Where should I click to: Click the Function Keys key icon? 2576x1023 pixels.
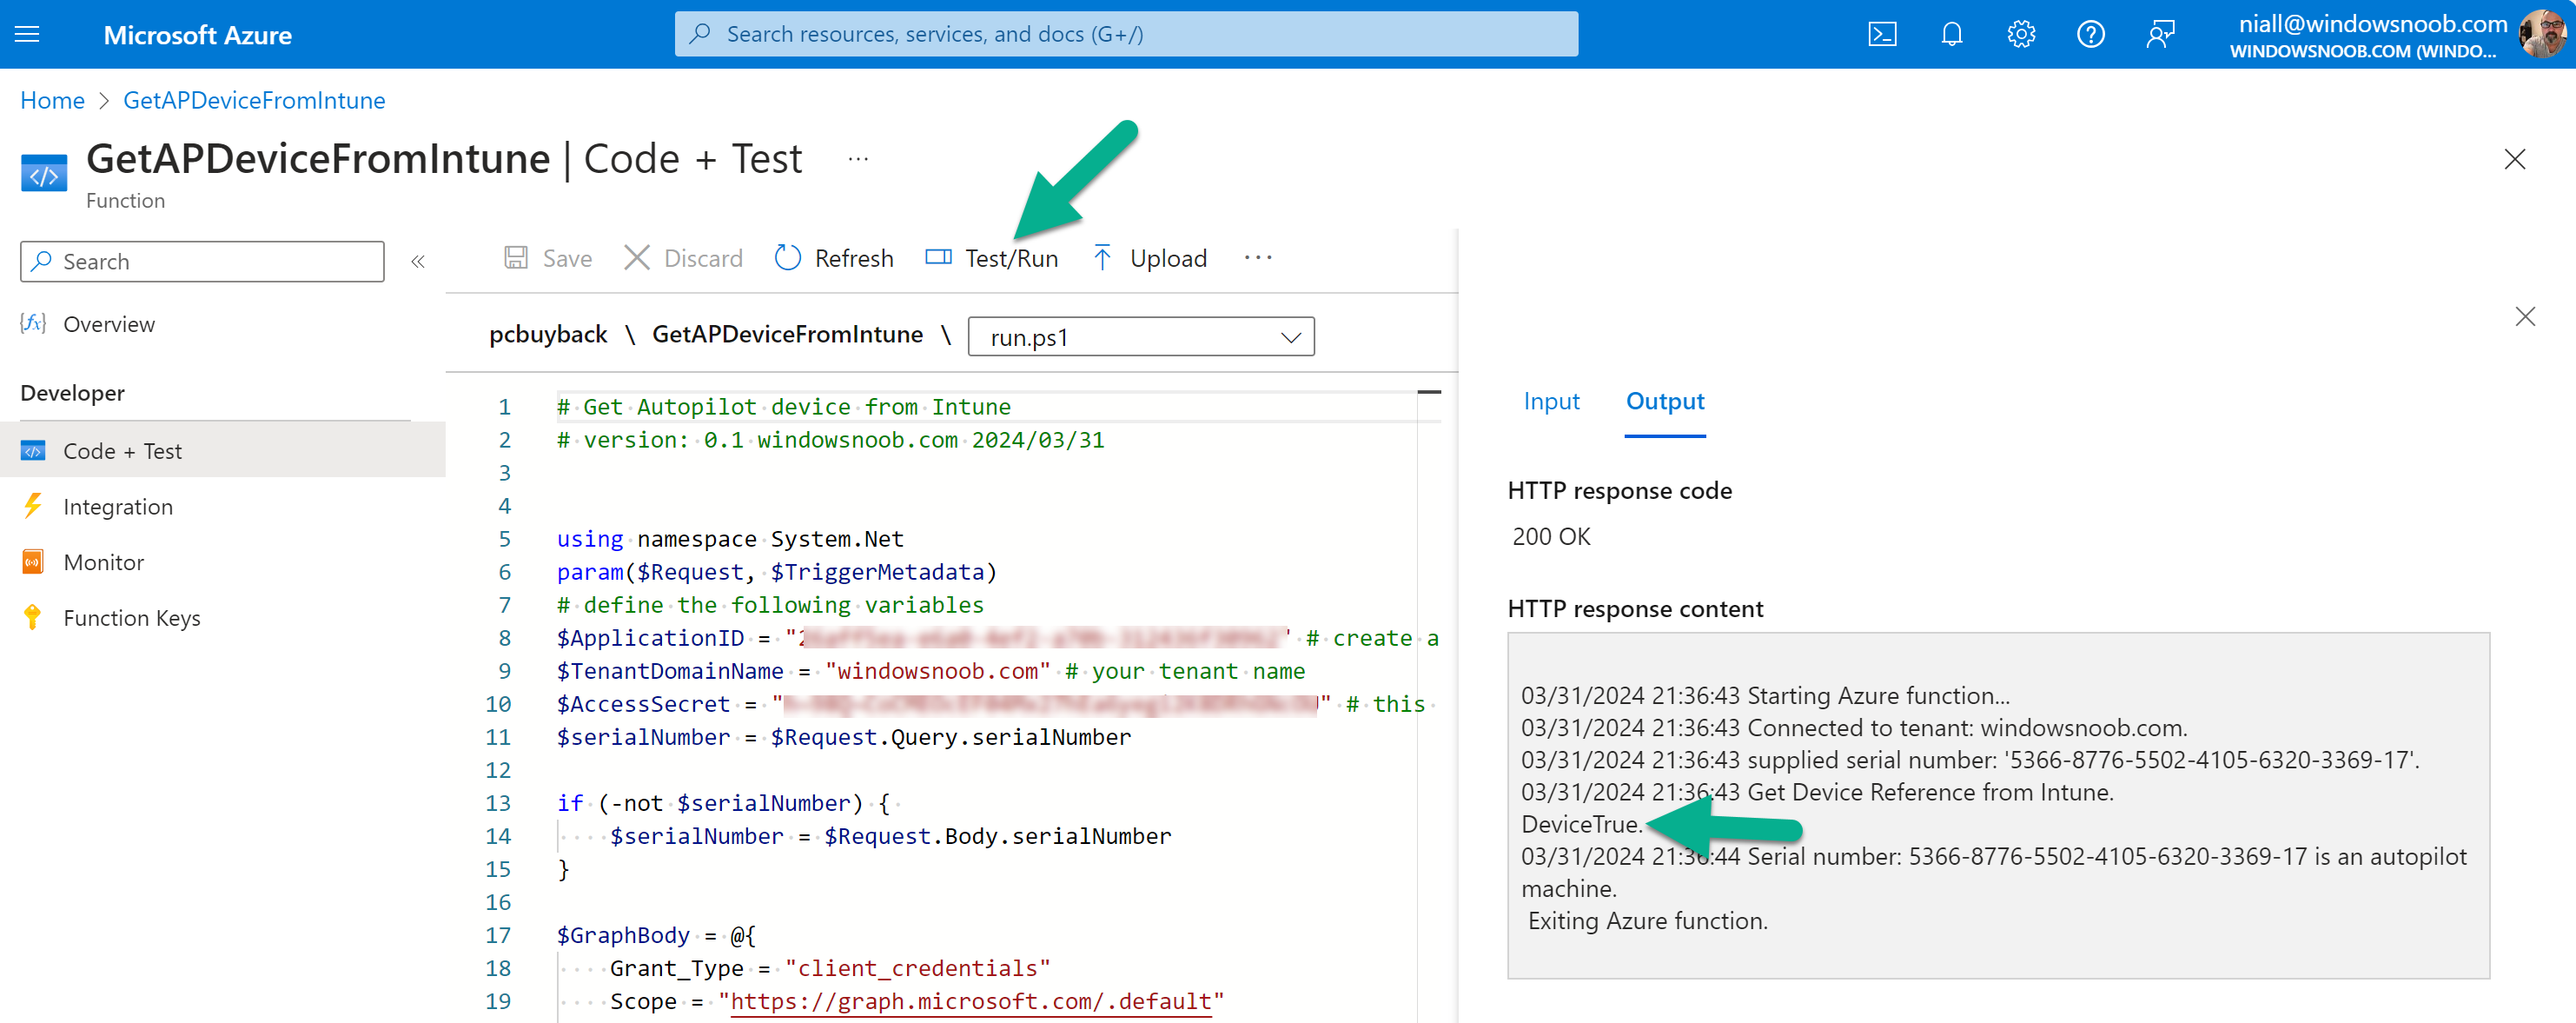coord(33,618)
